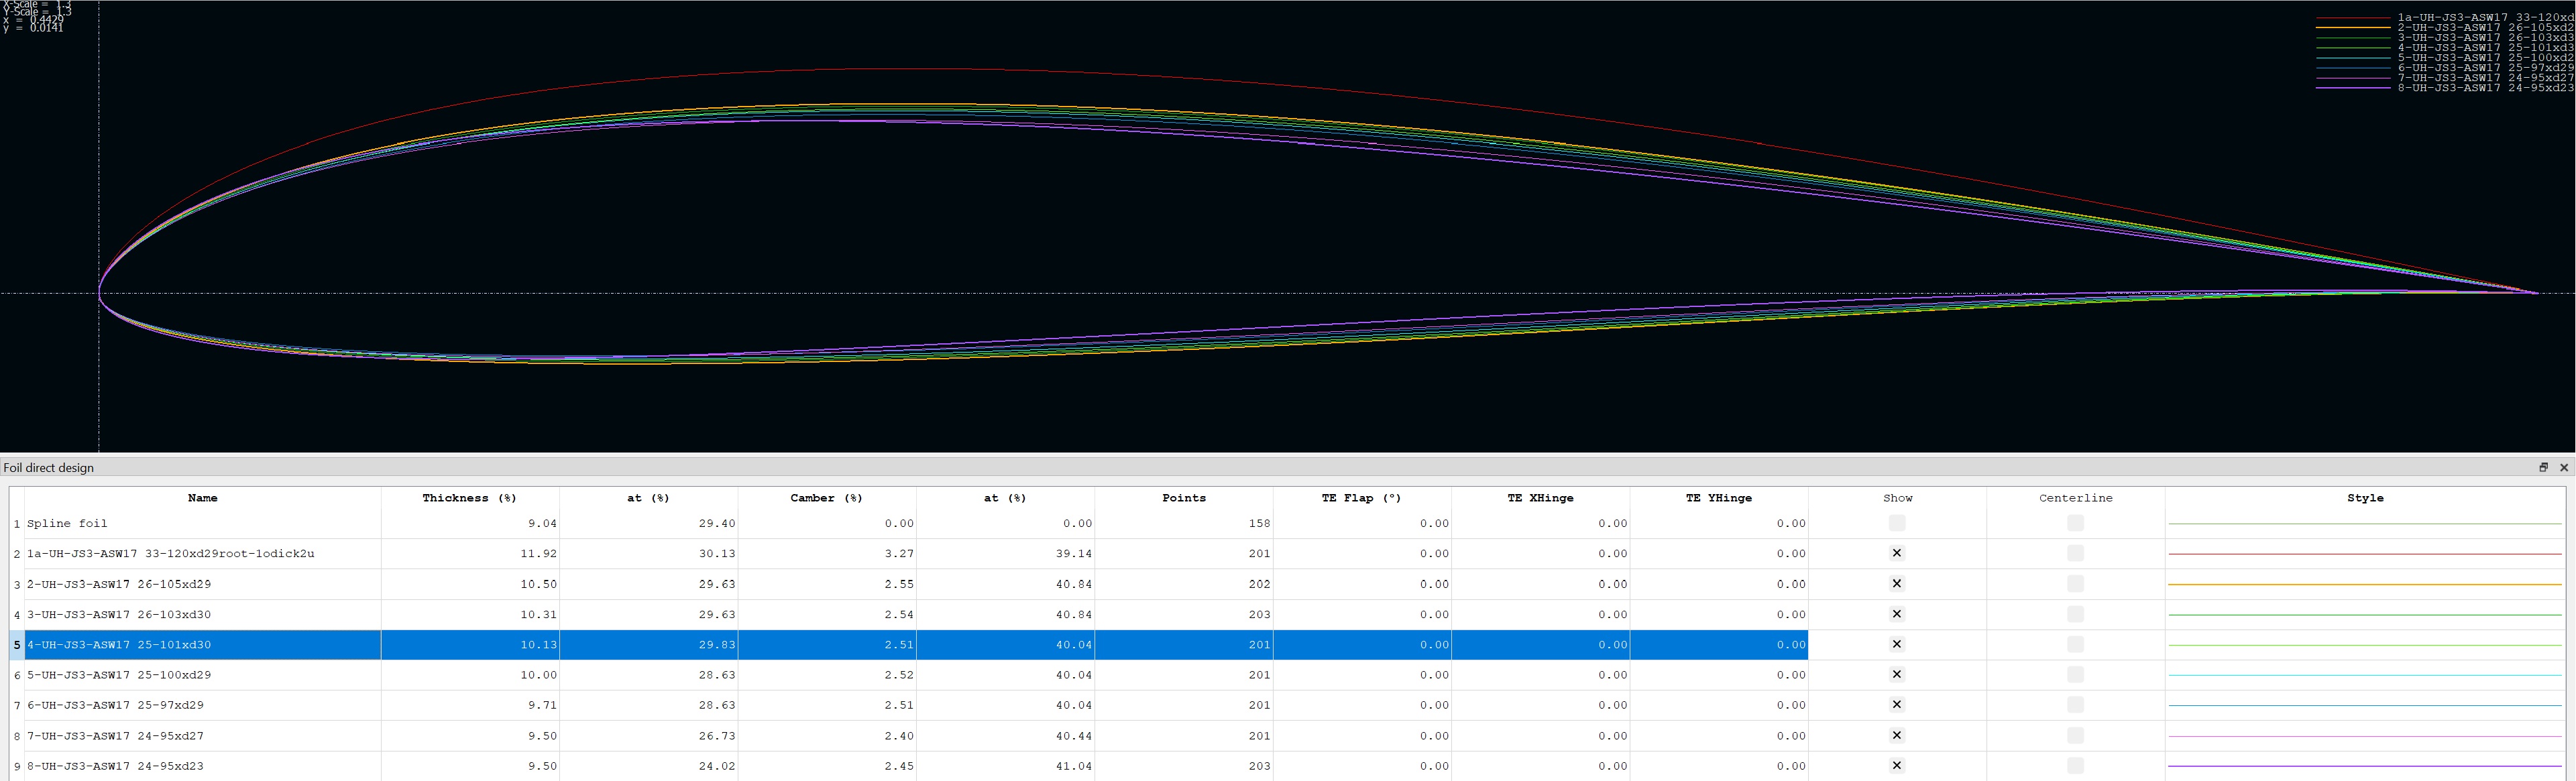Close the Foil direct design dock panel
This screenshot has height=781, width=2576.
[x=2563, y=467]
